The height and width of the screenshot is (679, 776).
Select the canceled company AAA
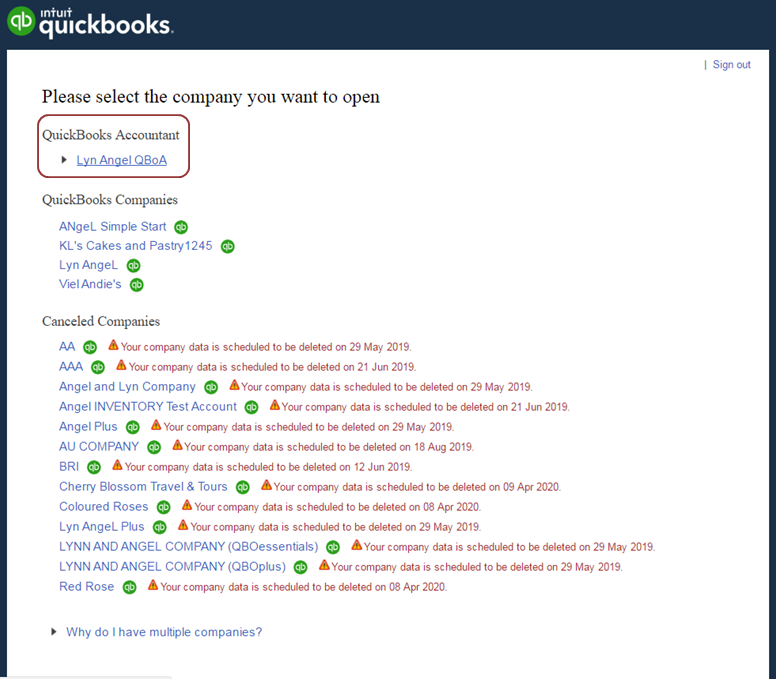[71, 367]
